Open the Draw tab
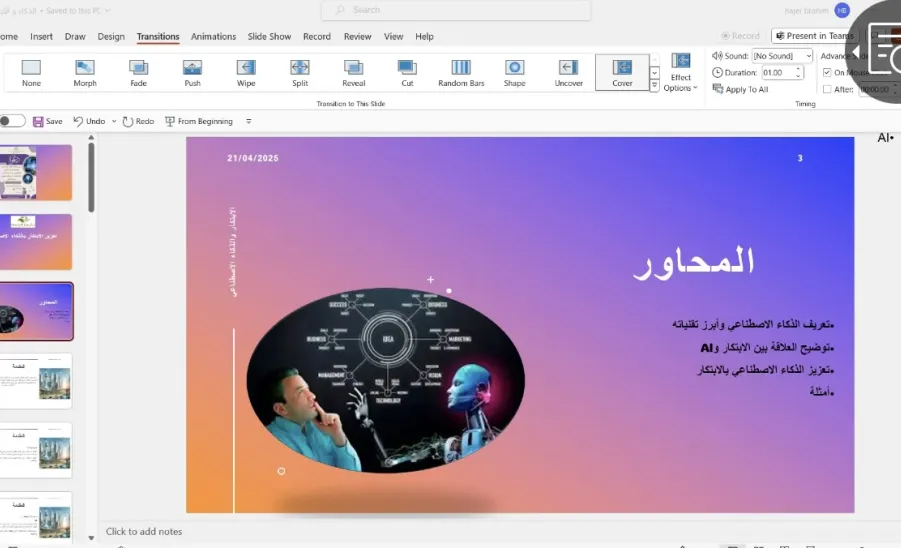The image size is (901, 548). pyautogui.click(x=75, y=36)
